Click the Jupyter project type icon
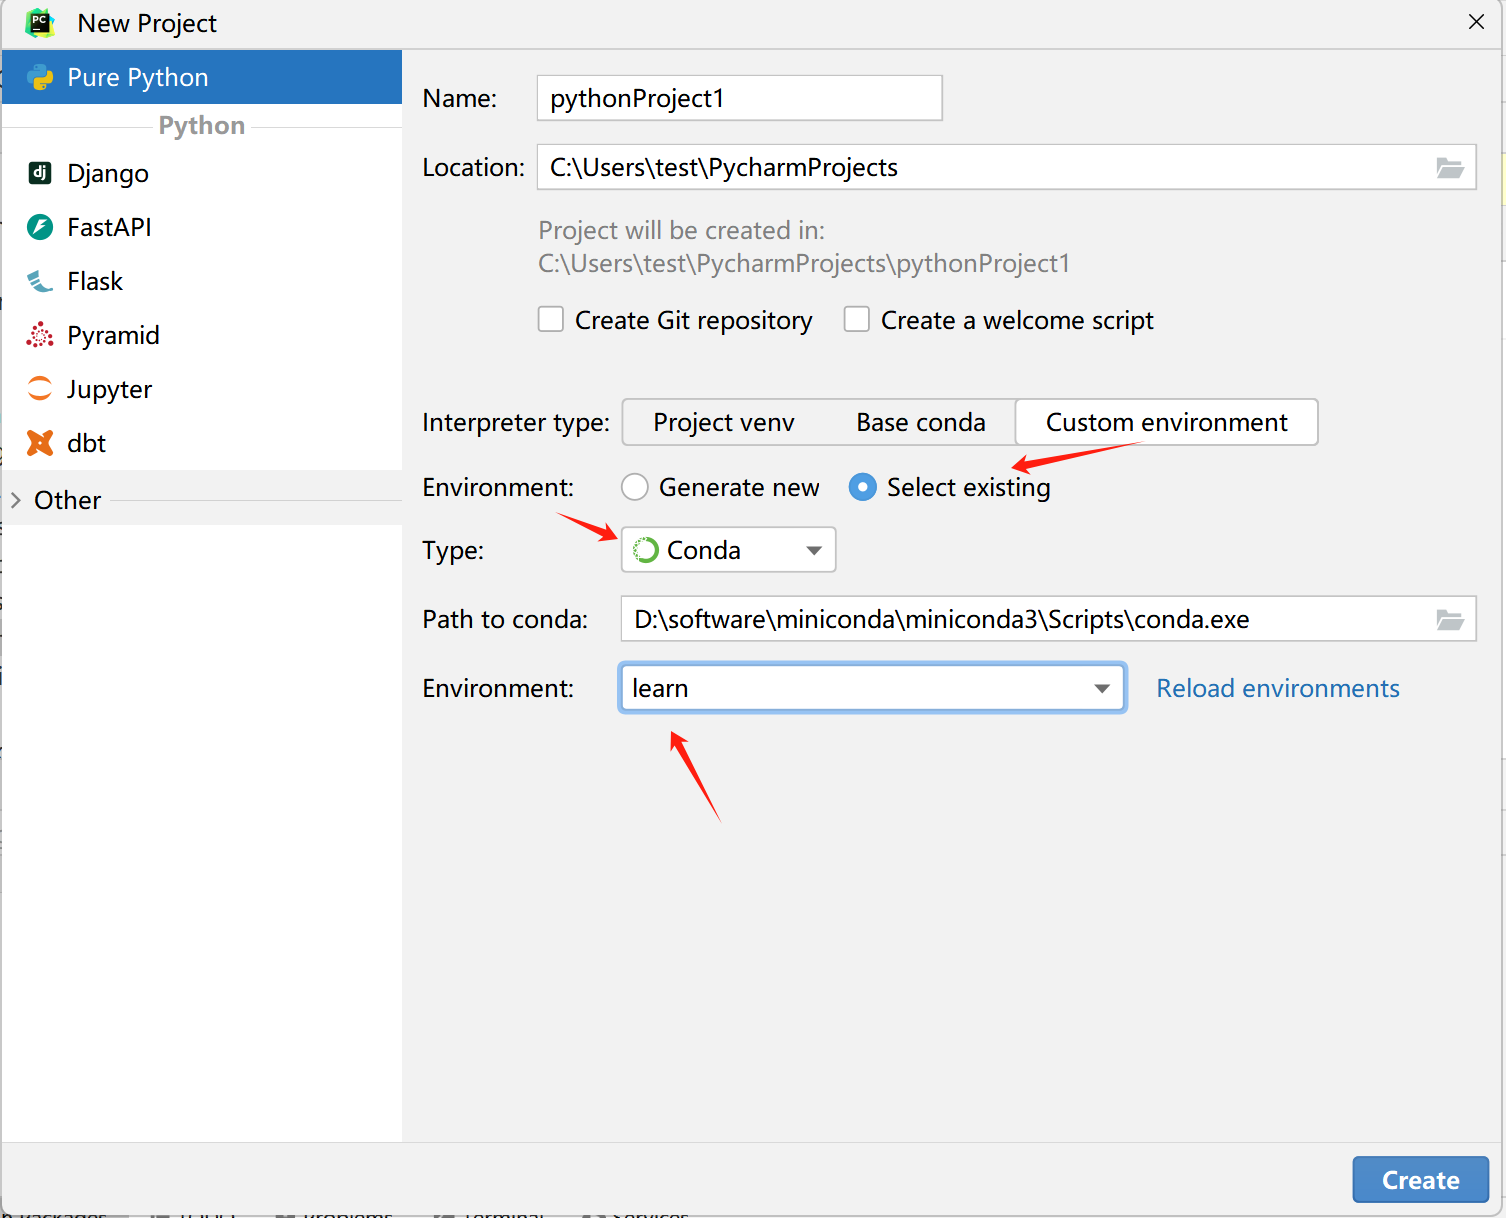Viewport: 1506px width, 1218px height. 40,389
